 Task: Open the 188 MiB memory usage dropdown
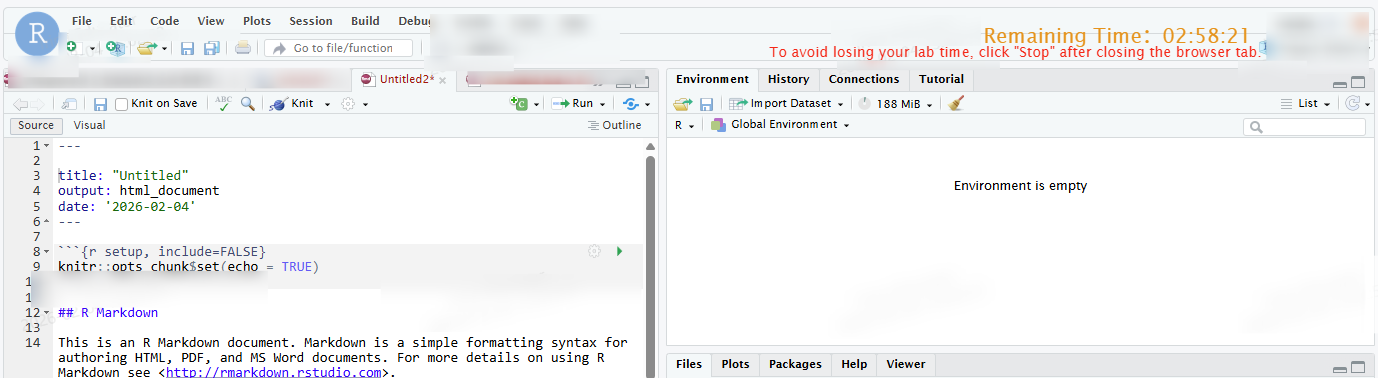[896, 104]
